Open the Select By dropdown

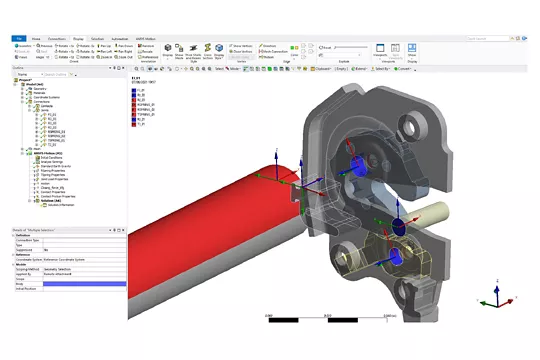tap(380, 69)
